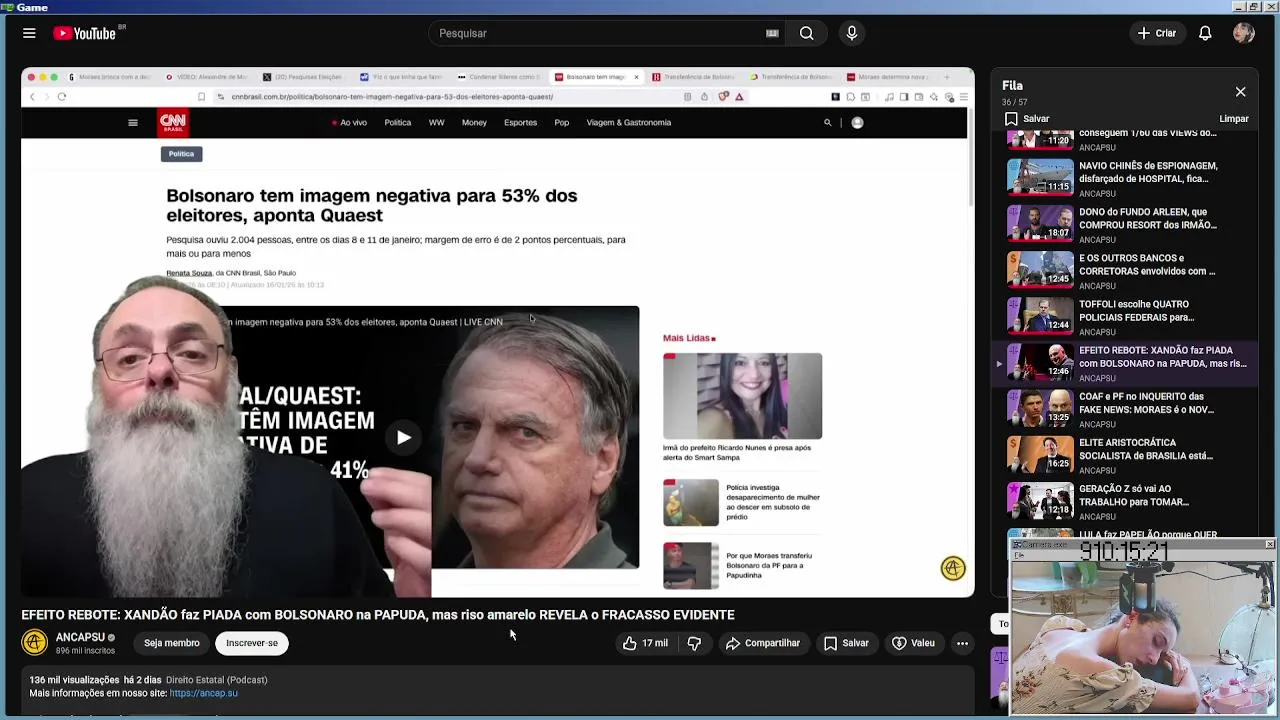
Task: Click Polícia investiga desaparecimento de mulher article
Action: tap(742, 502)
